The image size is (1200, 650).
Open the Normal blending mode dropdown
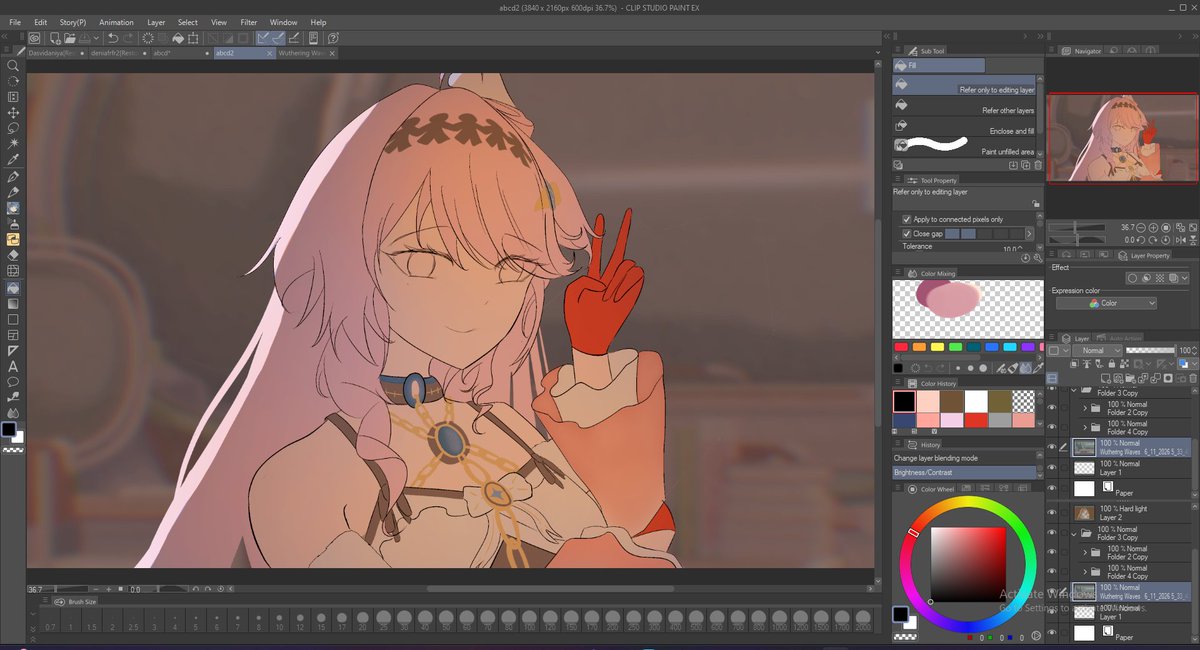point(1097,350)
